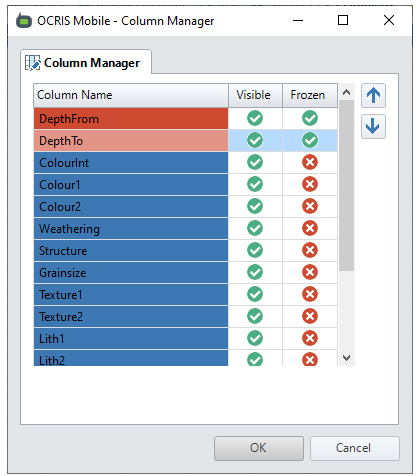Click the move column down arrow

click(373, 127)
